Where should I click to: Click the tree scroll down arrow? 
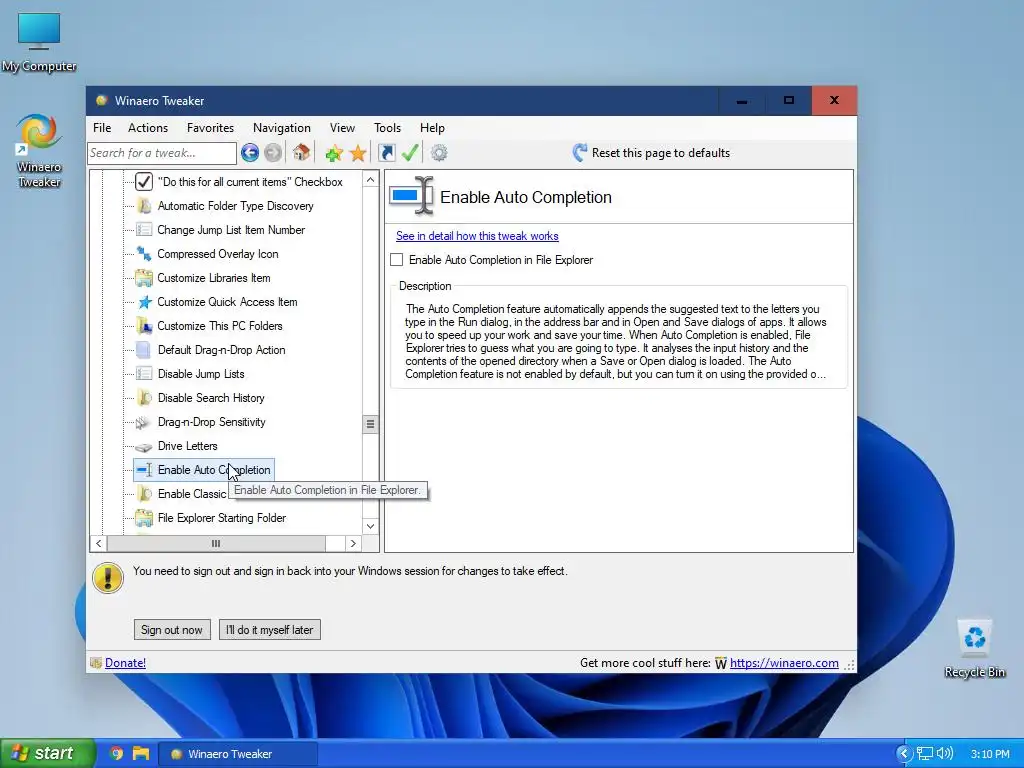pos(370,526)
